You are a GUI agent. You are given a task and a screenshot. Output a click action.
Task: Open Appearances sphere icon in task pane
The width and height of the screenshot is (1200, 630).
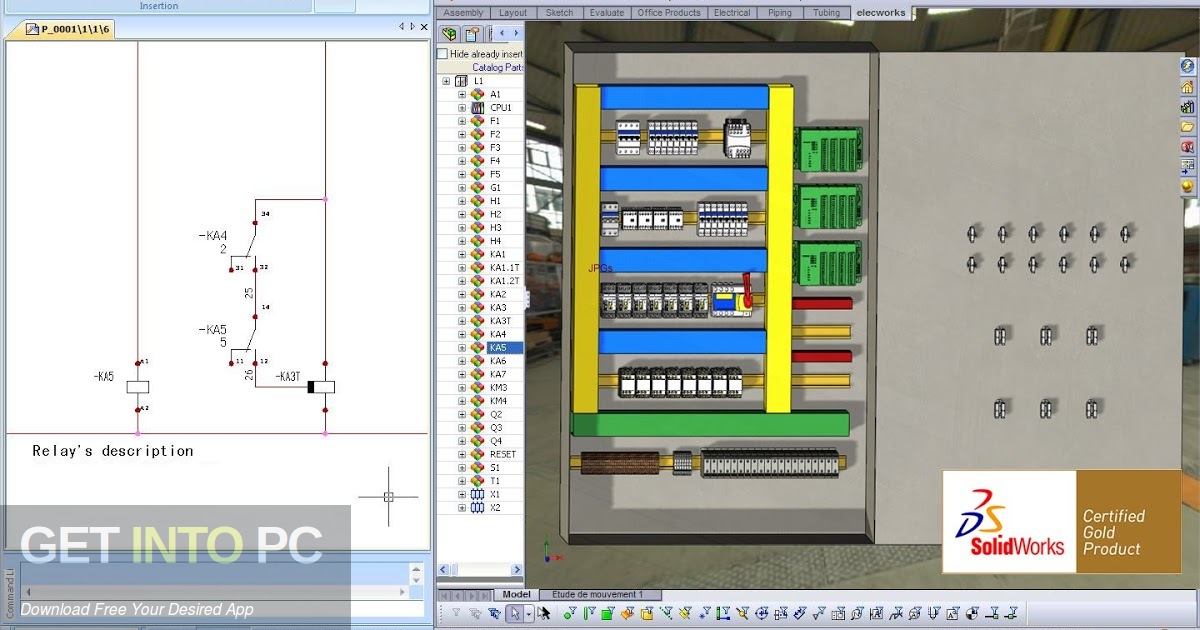(1187, 186)
